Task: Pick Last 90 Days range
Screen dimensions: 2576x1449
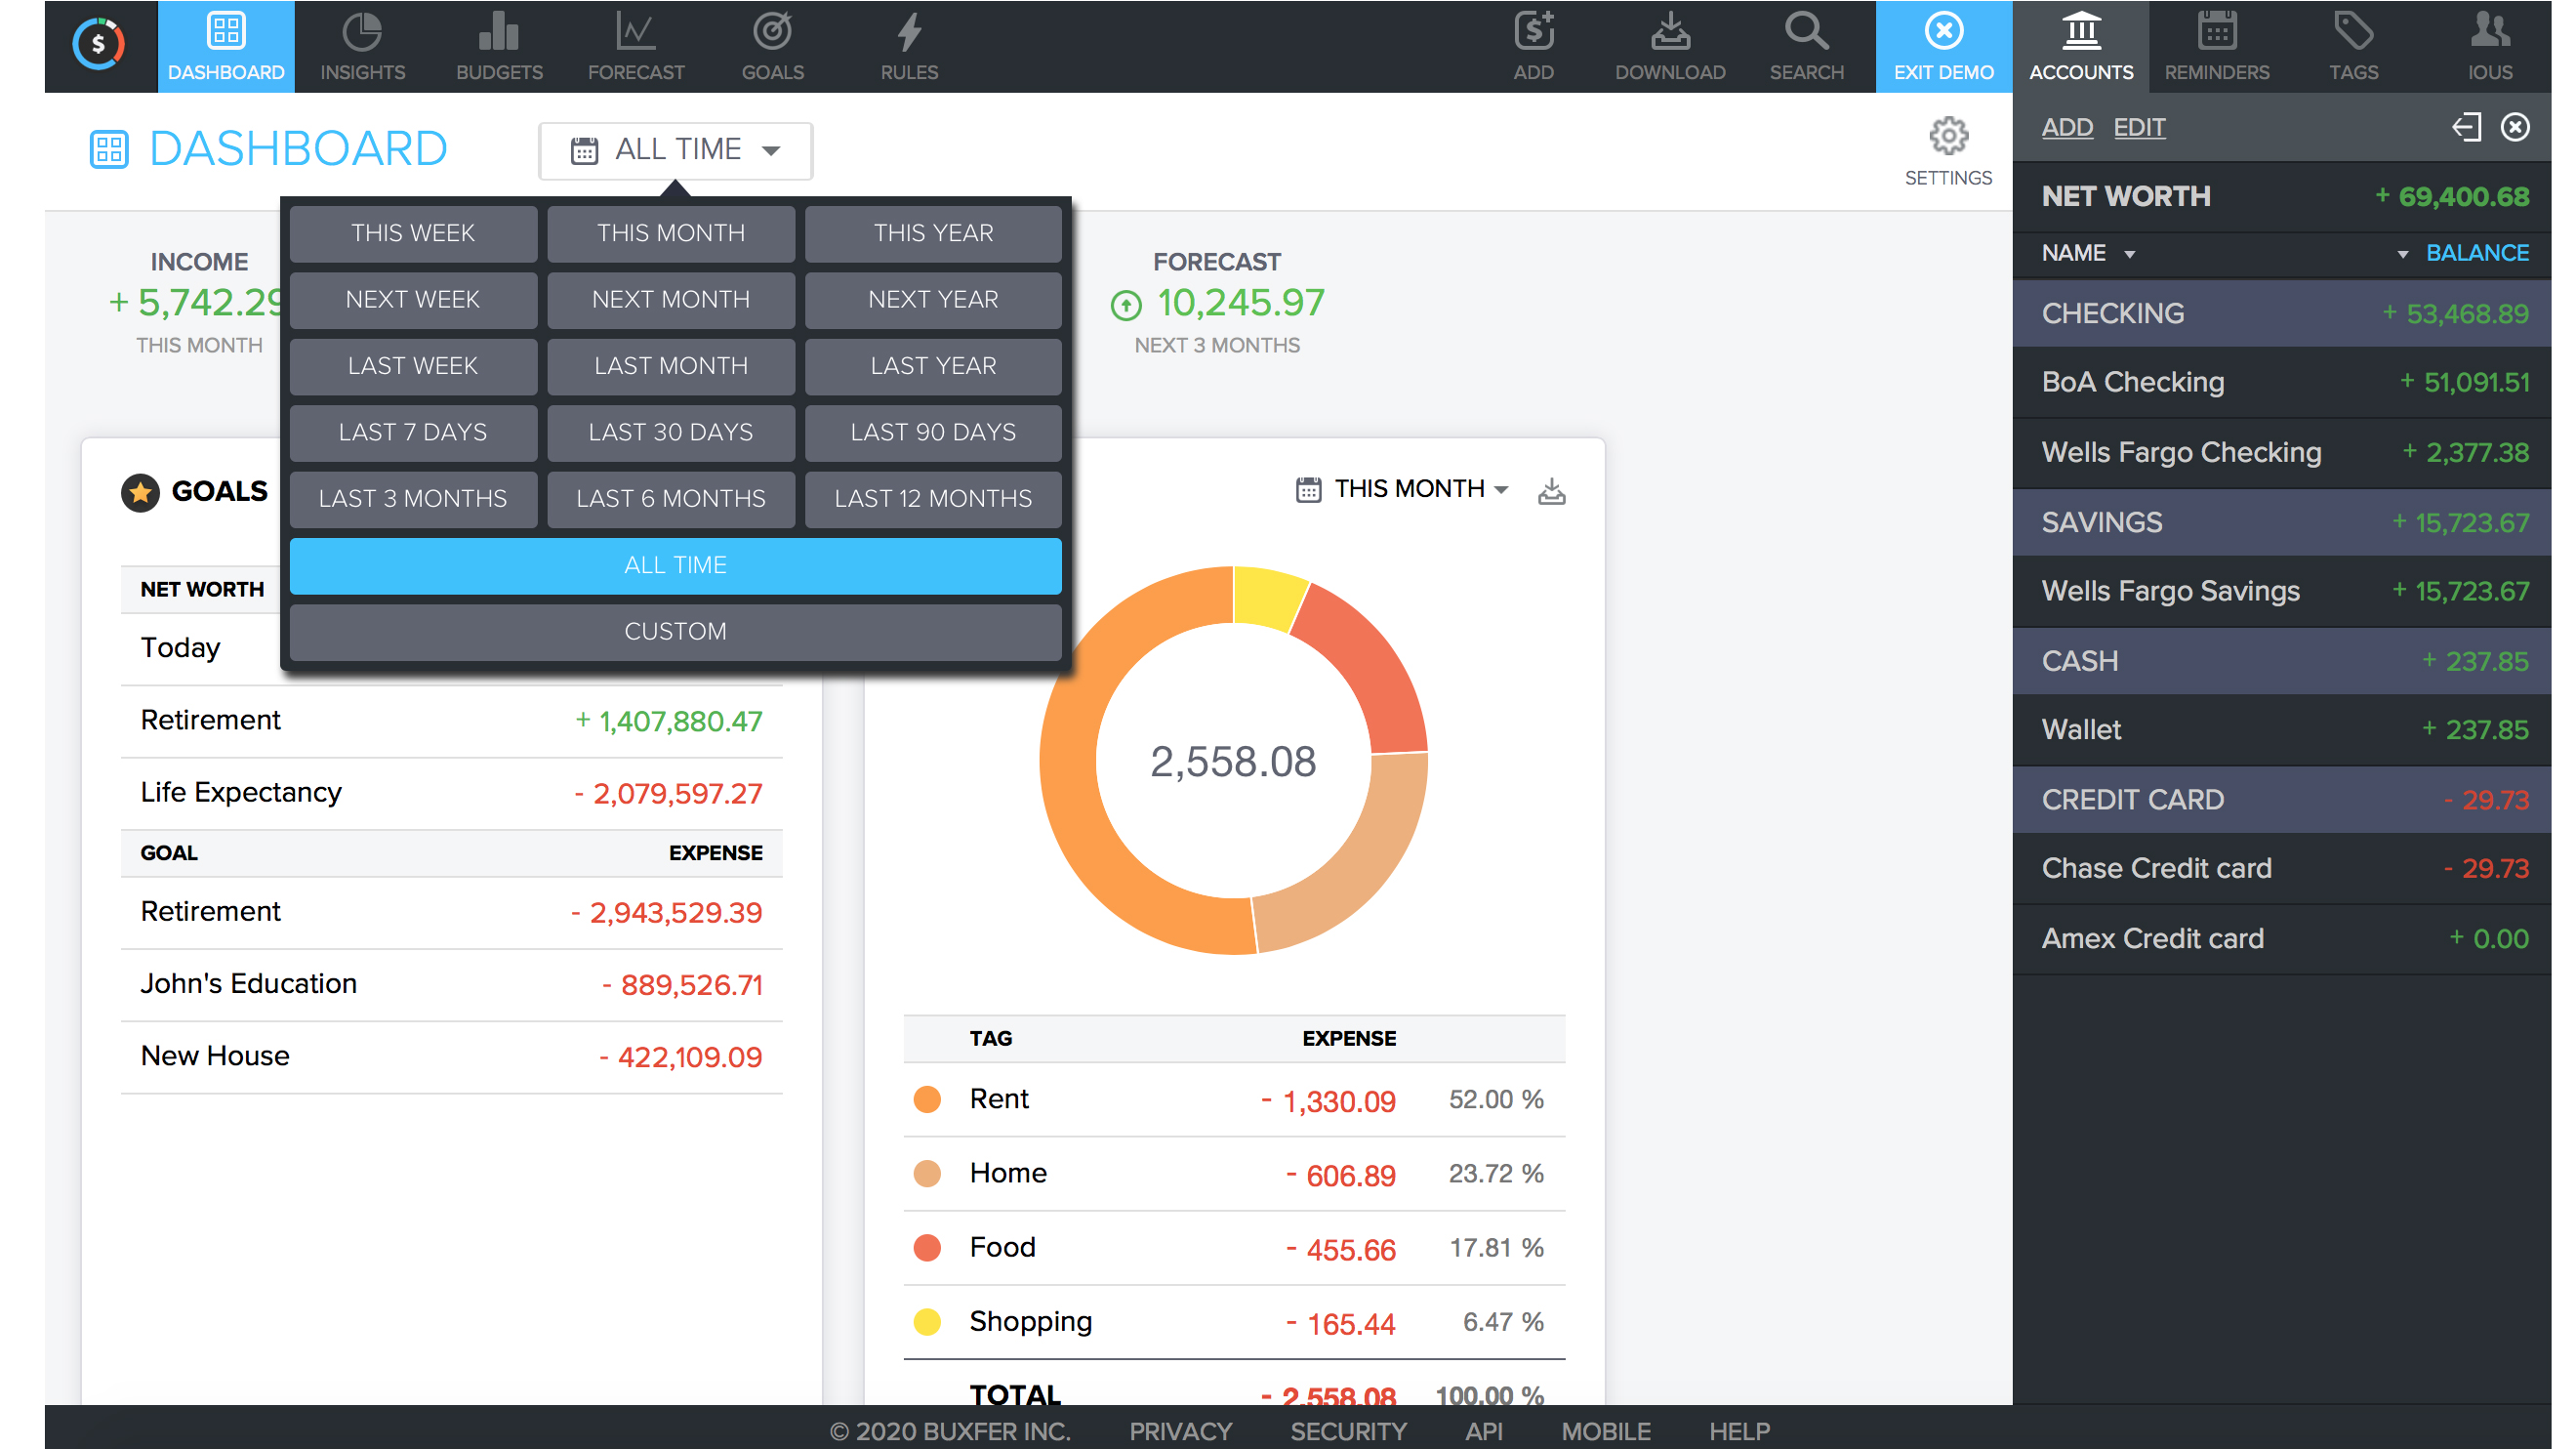Action: (933, 433)
